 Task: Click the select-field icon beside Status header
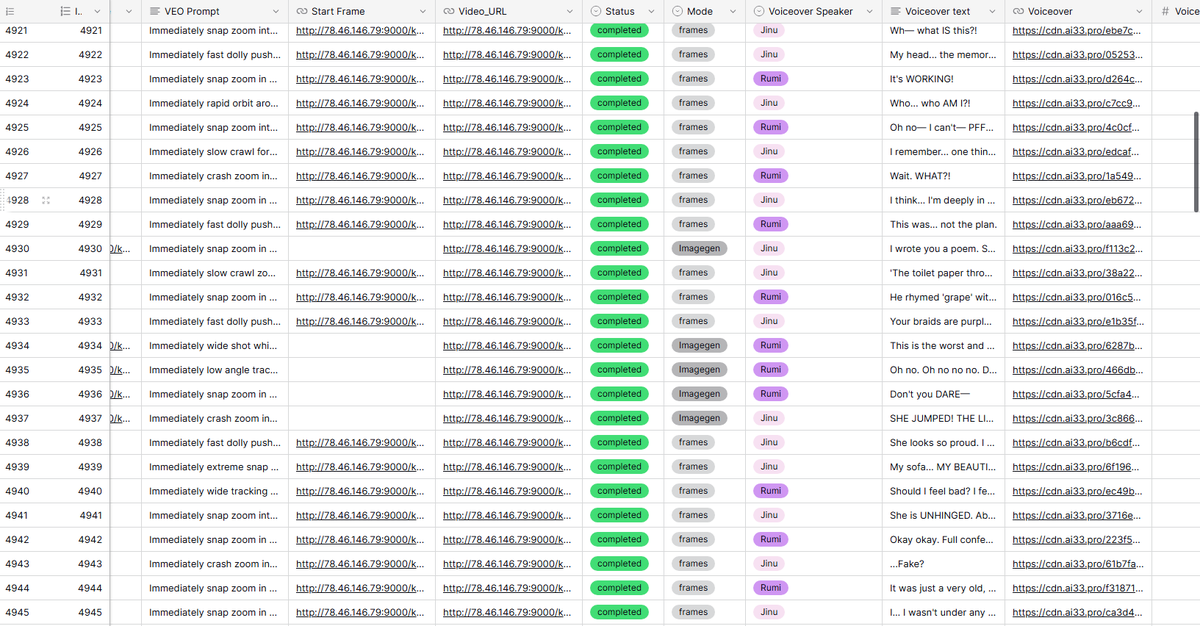(x=596, y=11)
